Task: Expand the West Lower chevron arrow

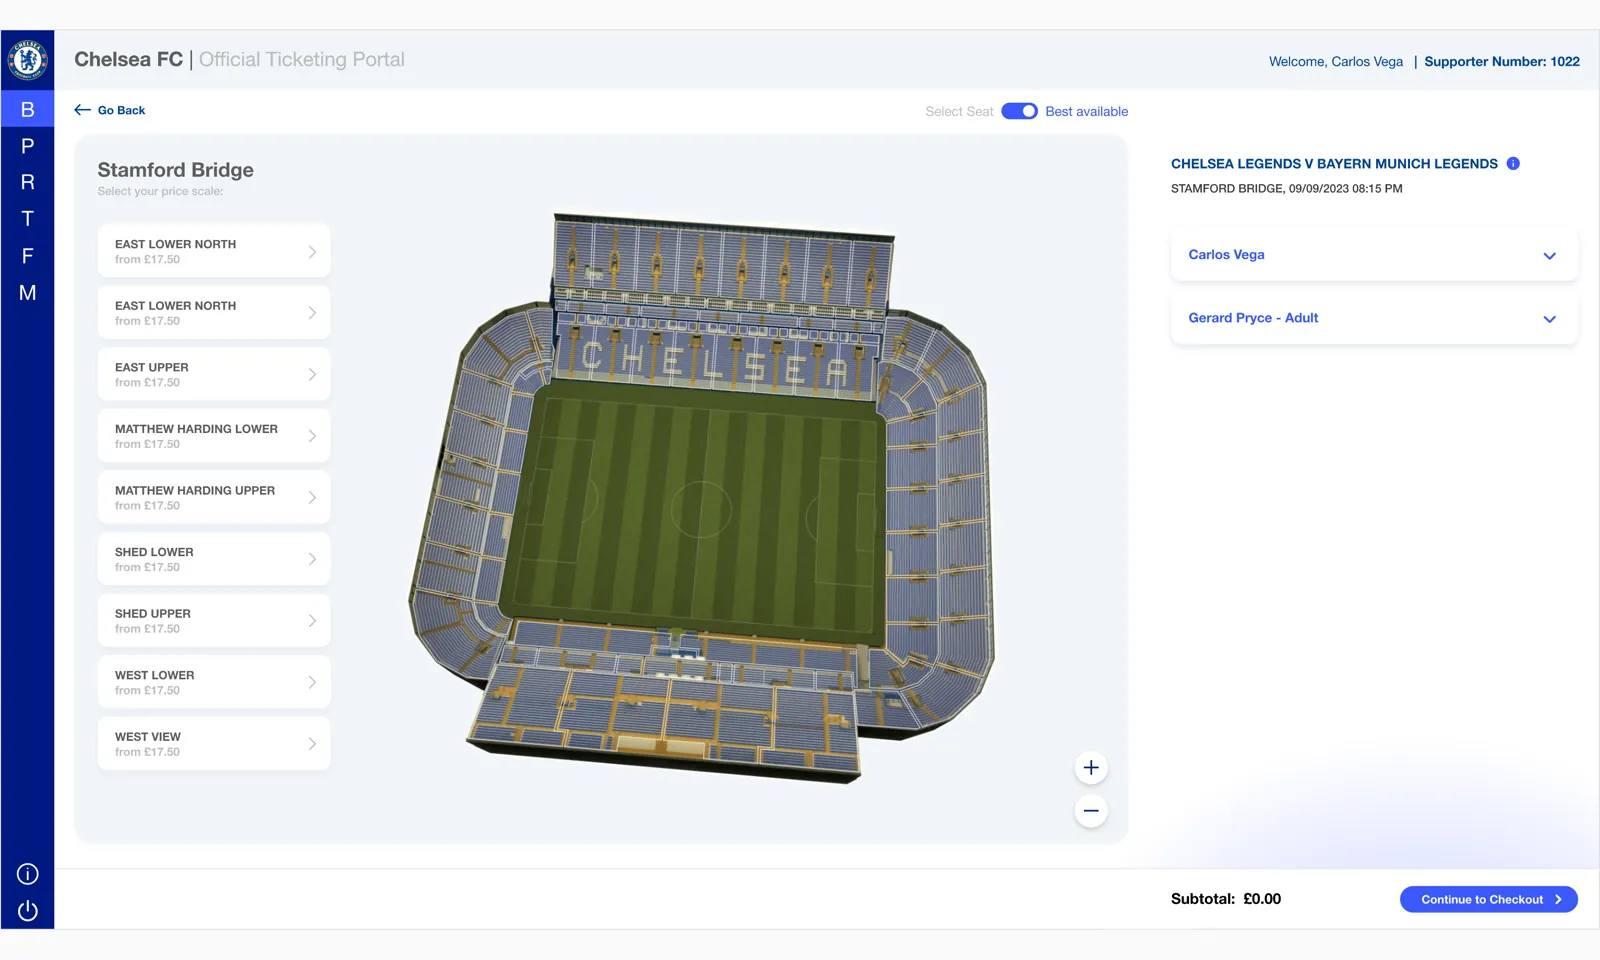Action: point(312,682)
